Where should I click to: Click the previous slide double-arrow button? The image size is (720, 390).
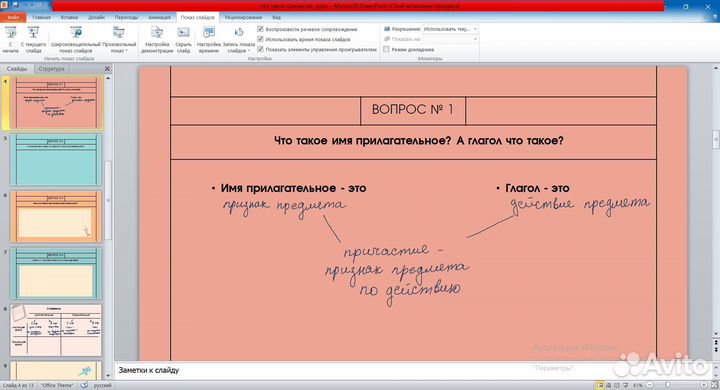[x=715, y=342]
